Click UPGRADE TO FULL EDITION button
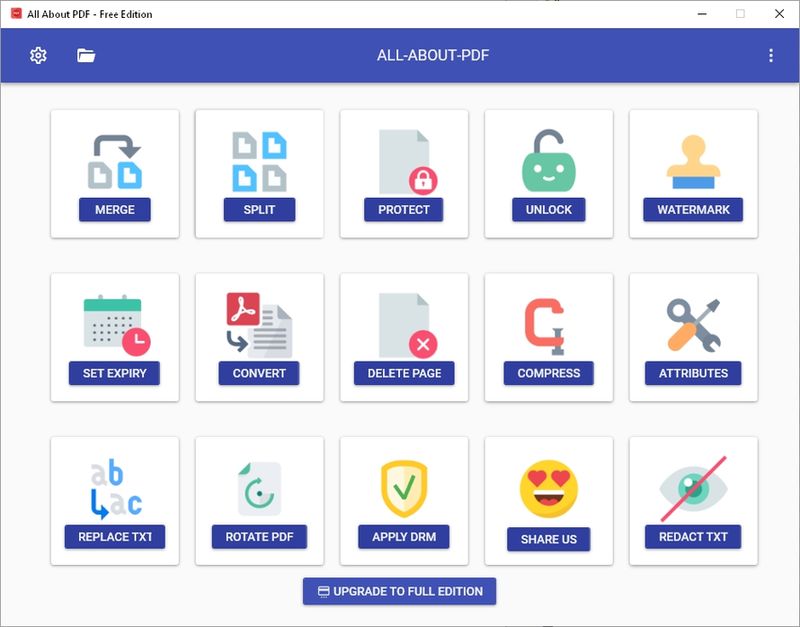The height and width of the screenshot is (627, 800). click(x=400, y=591)
